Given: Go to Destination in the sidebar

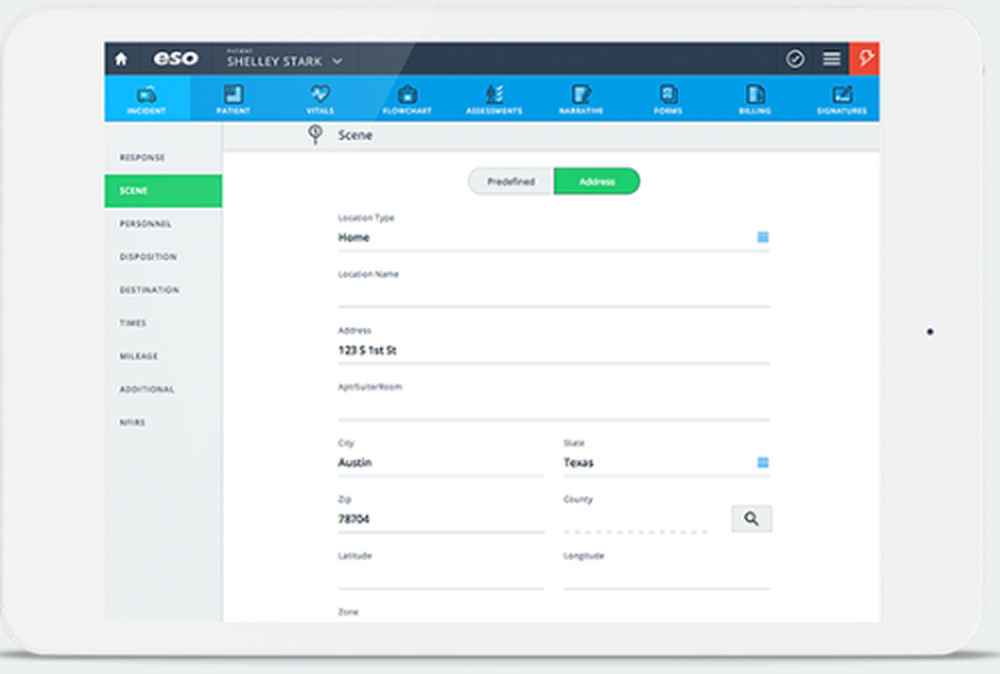Looking at the screenshot, I should click(163, 290).
